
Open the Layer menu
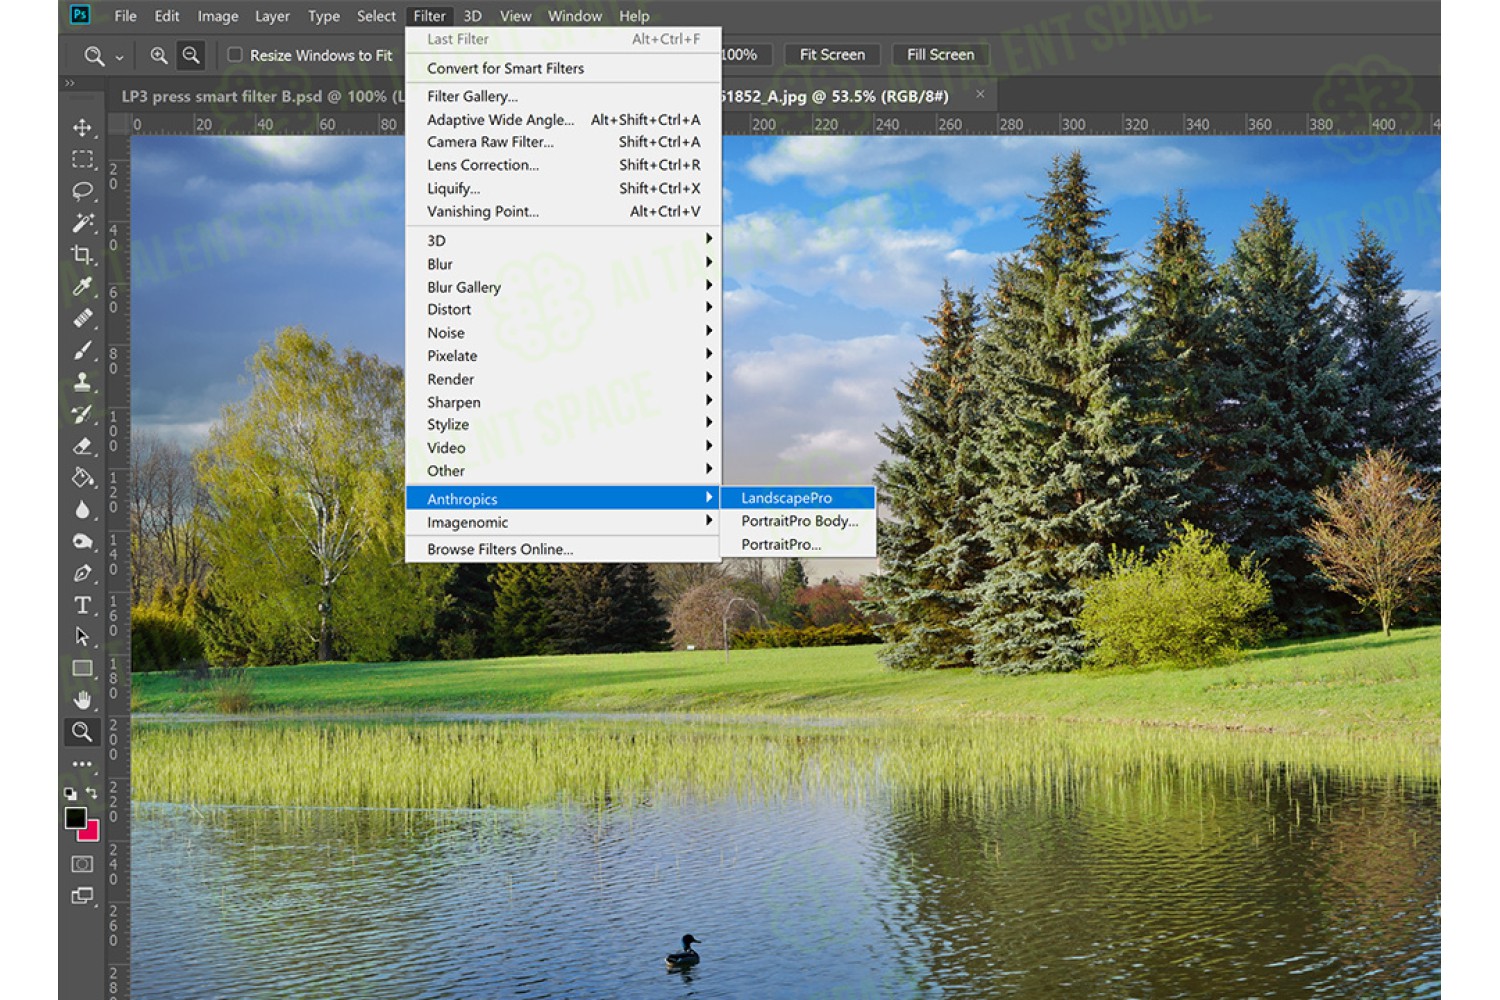[x=272, y=16]
